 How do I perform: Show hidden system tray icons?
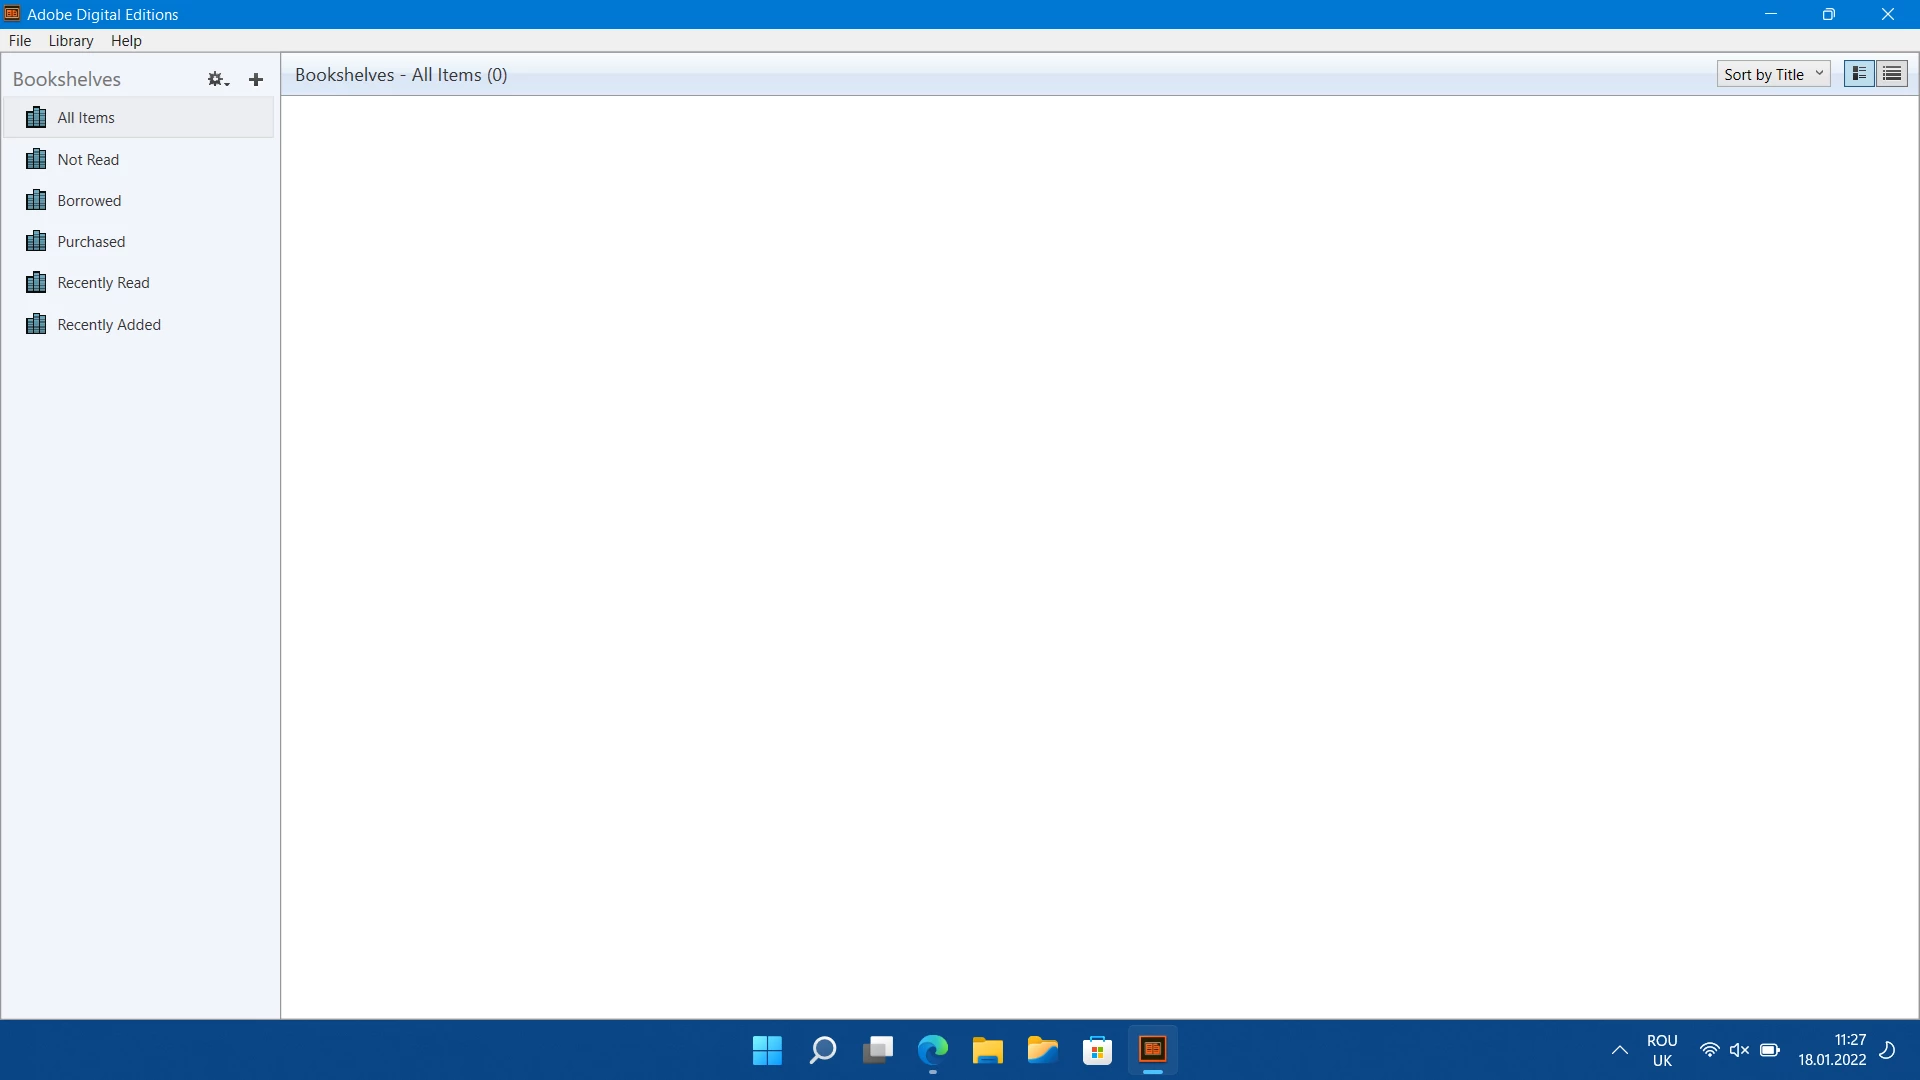[1619, 1050]
